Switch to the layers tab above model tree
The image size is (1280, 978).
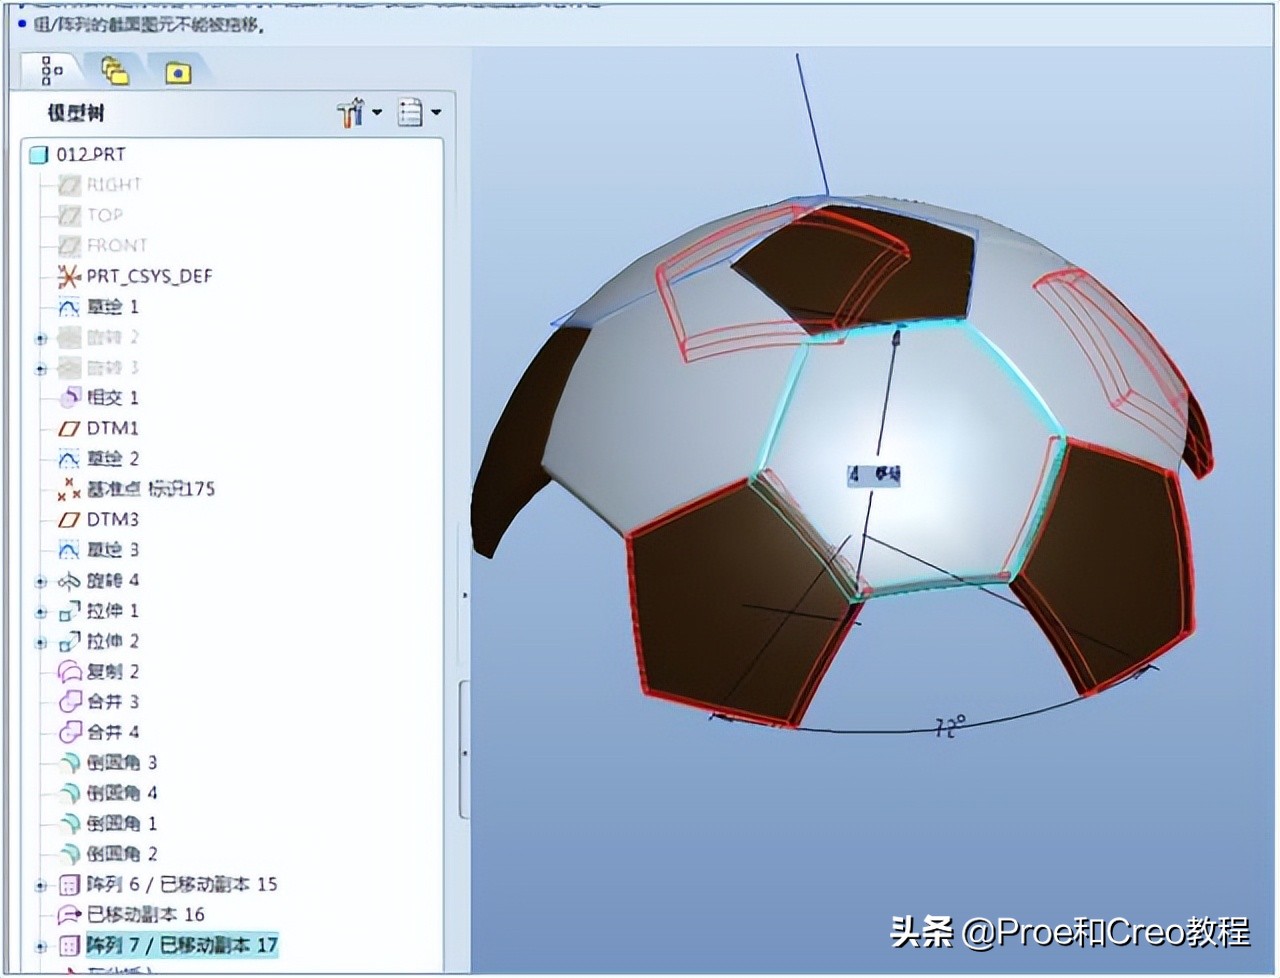tap(114, 71)
